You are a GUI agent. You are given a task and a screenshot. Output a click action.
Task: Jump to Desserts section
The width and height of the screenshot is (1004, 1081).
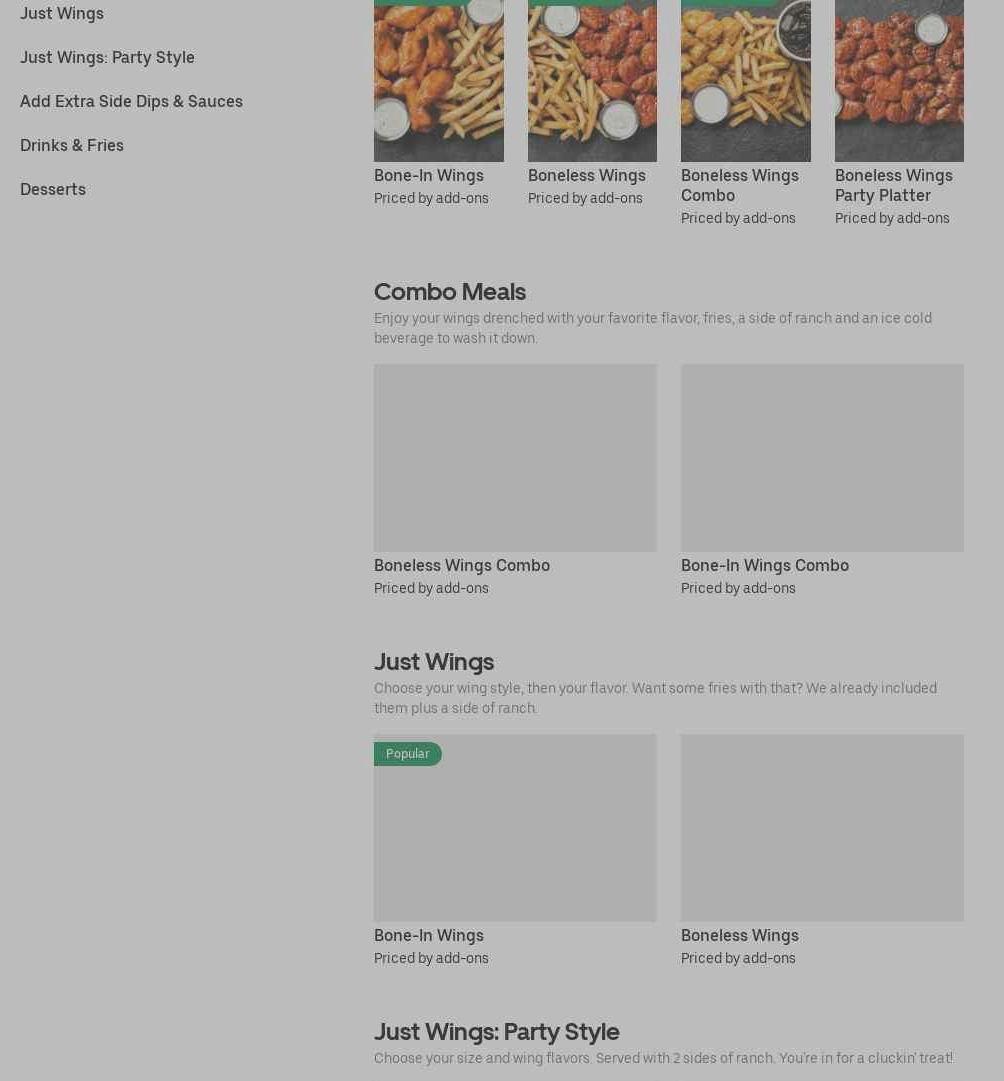click(x=53, y=190)
